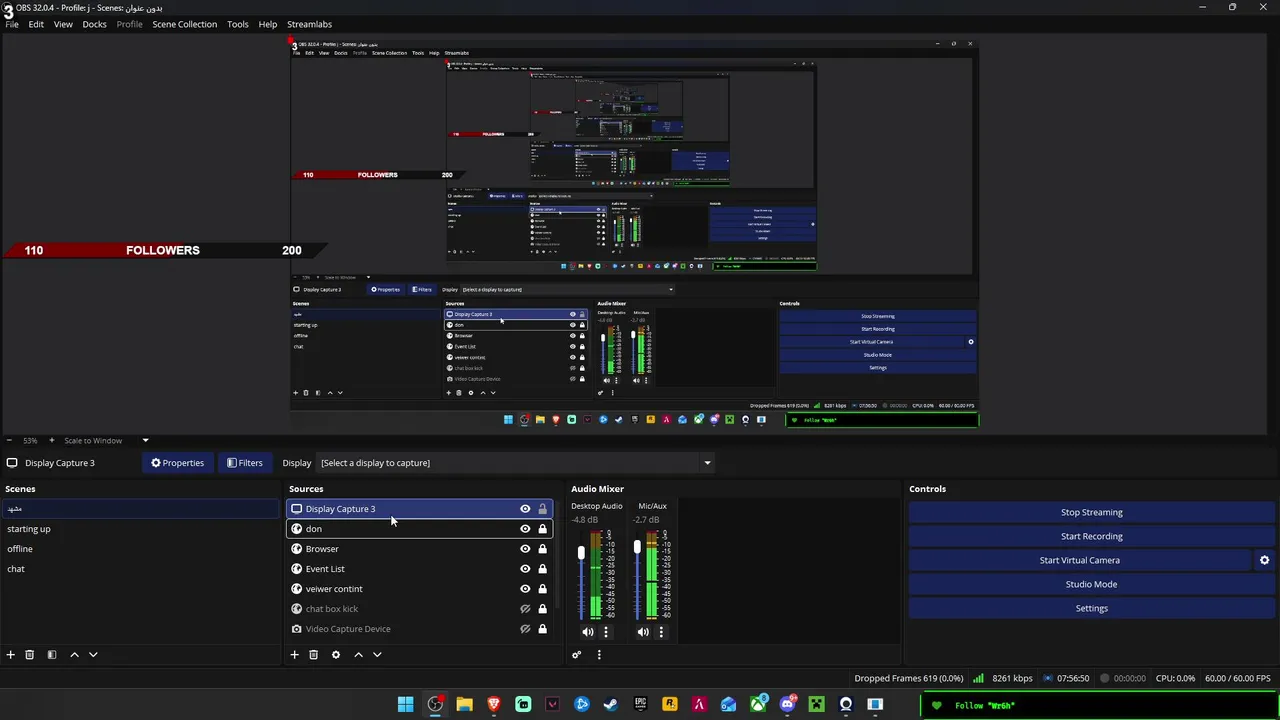
Task: Unlock the Event List source
Action: (543, 569)
